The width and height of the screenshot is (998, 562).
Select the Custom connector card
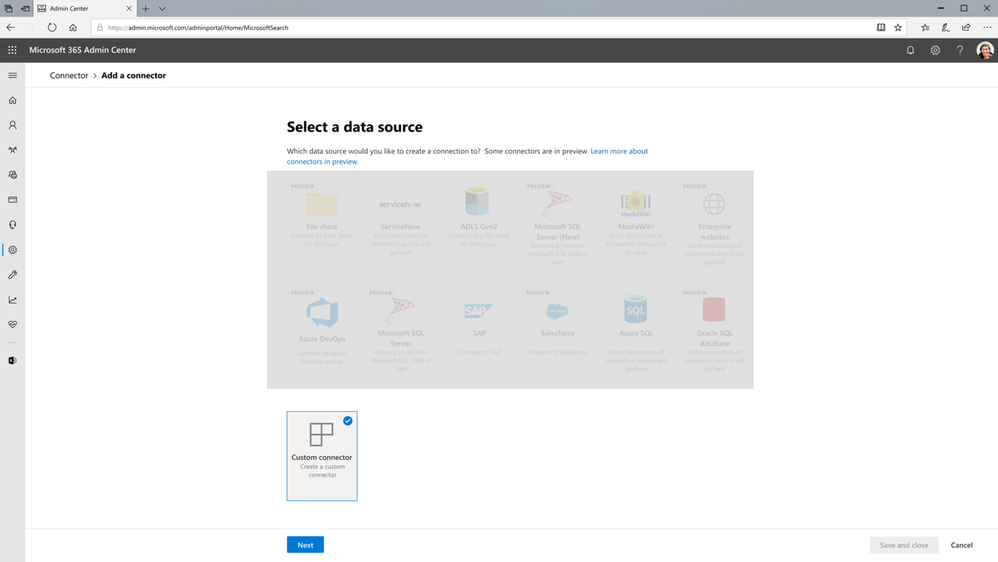pos(322,456)
